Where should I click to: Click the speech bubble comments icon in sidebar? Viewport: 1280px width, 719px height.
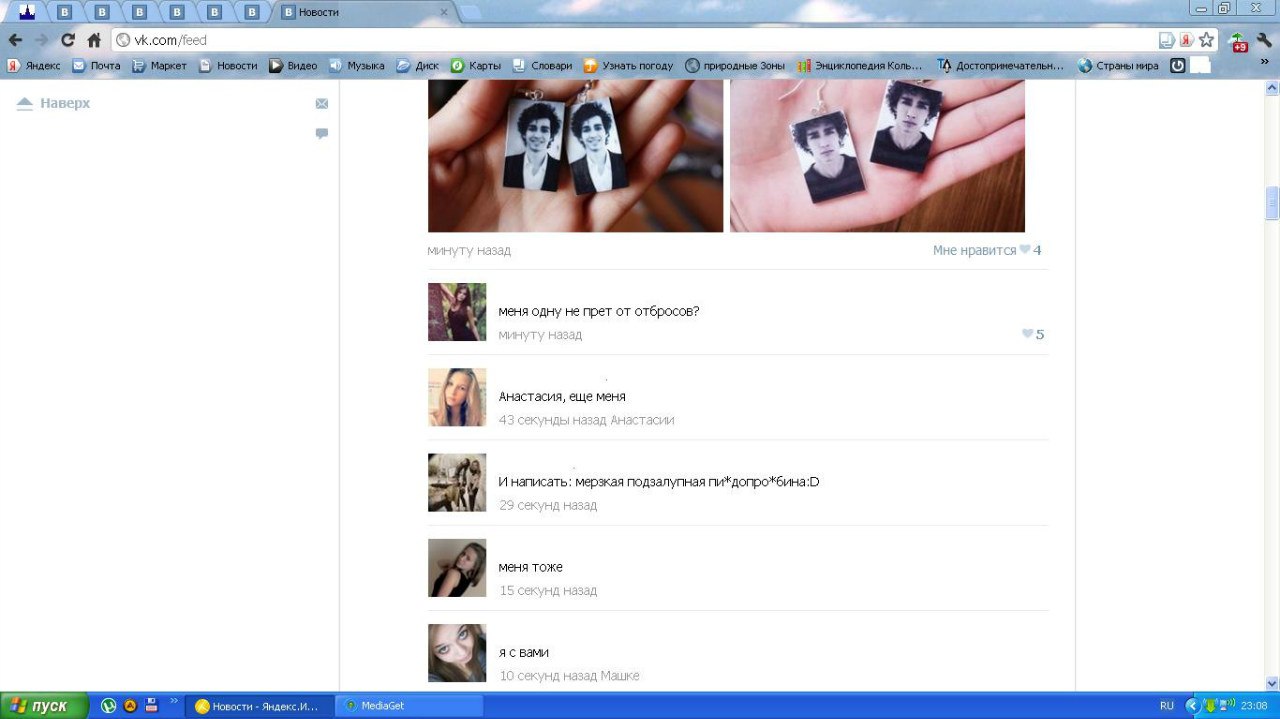coord(322,133)
